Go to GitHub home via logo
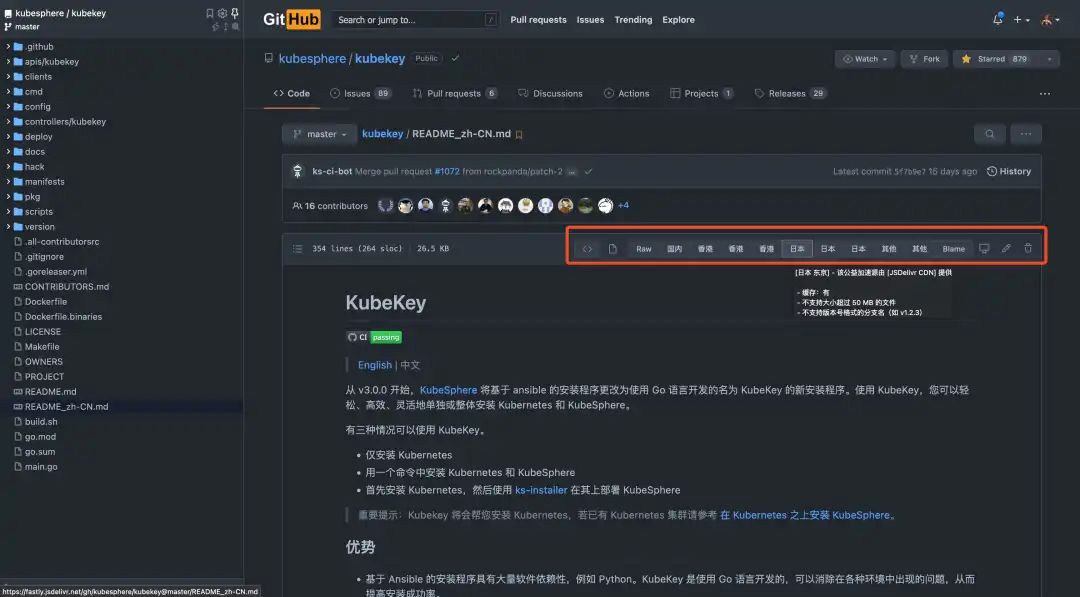The height and width of the screenshot is (597, 1080). point(291,19)
